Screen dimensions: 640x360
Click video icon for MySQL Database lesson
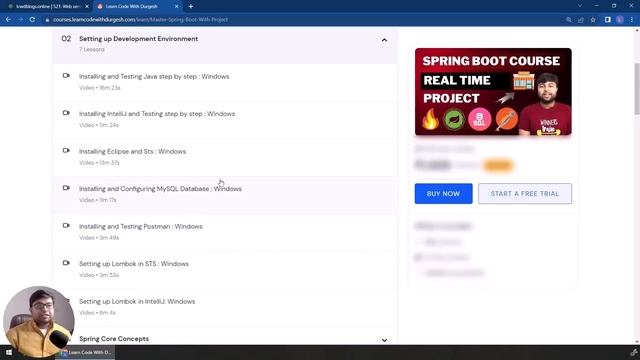pyautogui.click(x=66, y=188)
